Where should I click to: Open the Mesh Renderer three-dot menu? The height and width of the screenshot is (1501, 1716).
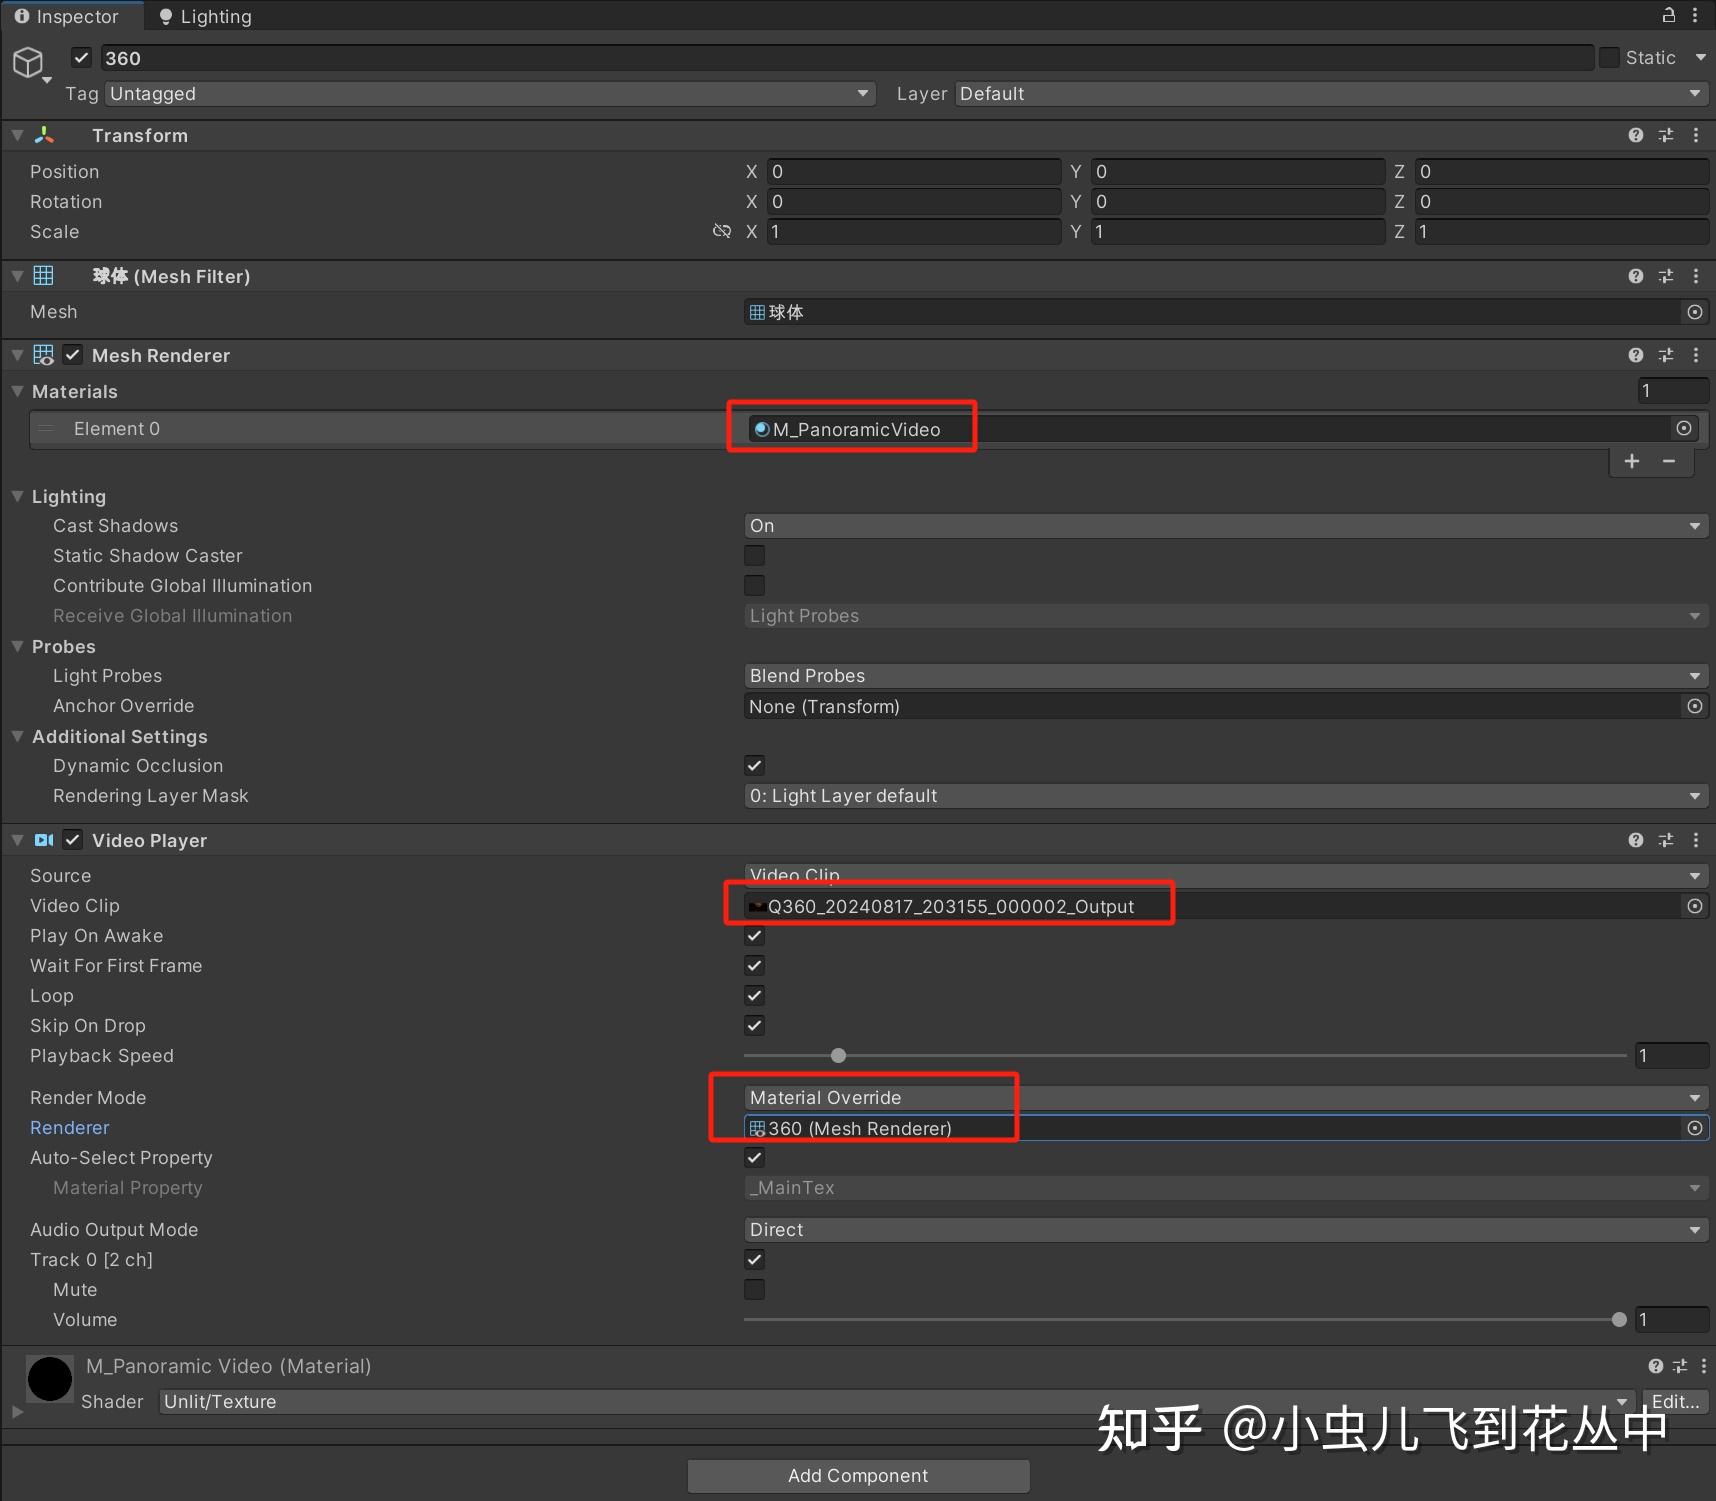(1697, 354)
